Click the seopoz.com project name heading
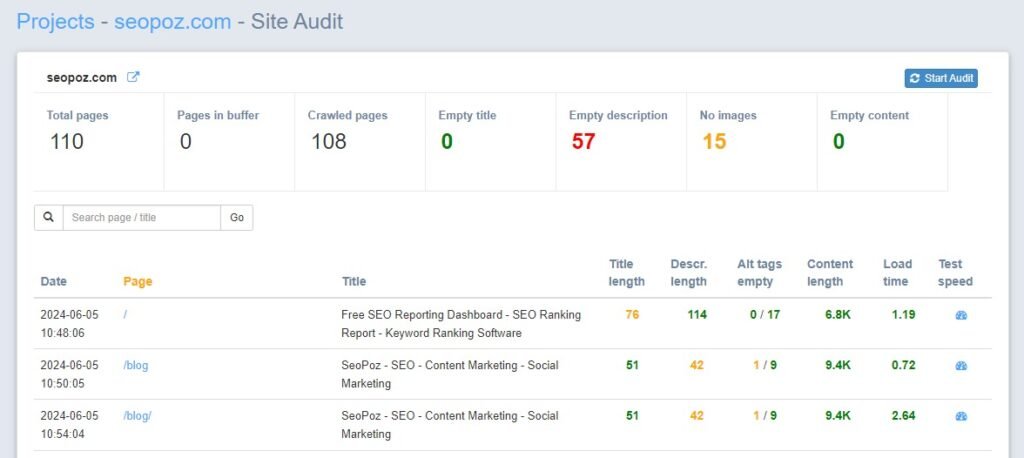 (x=82, y=78)
